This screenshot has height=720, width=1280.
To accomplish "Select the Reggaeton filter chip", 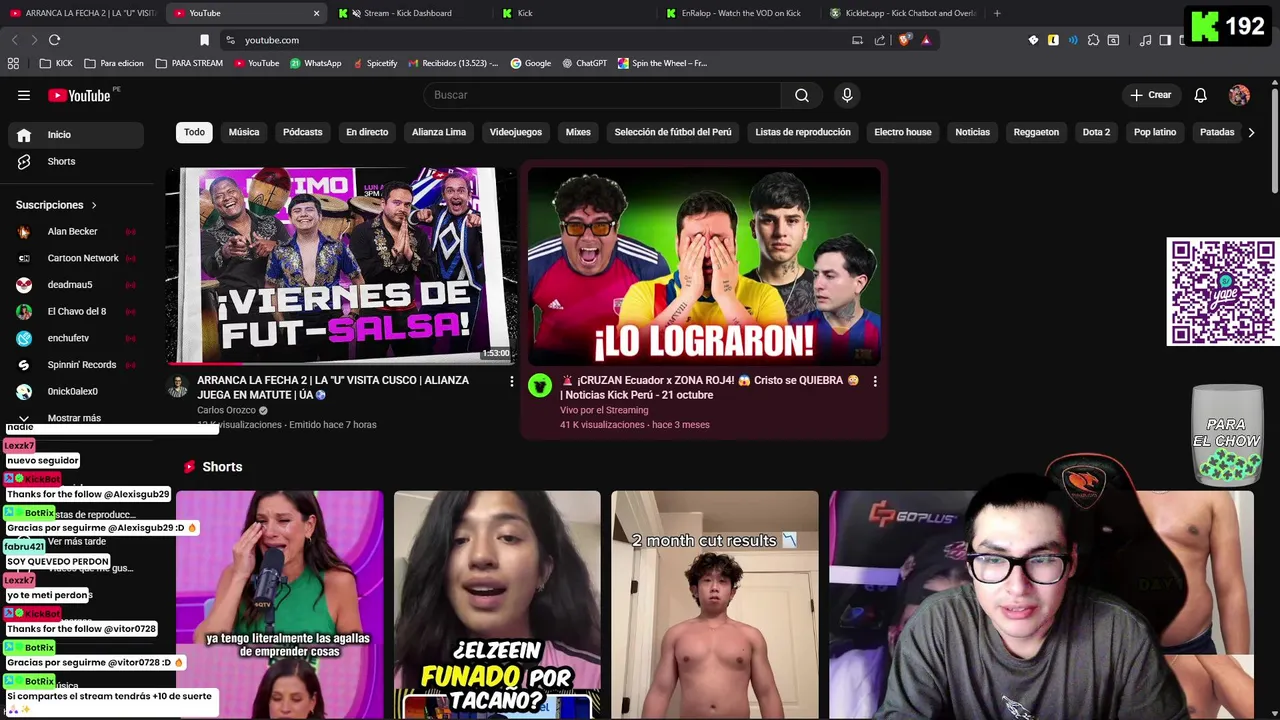I will coord(1036,132).
